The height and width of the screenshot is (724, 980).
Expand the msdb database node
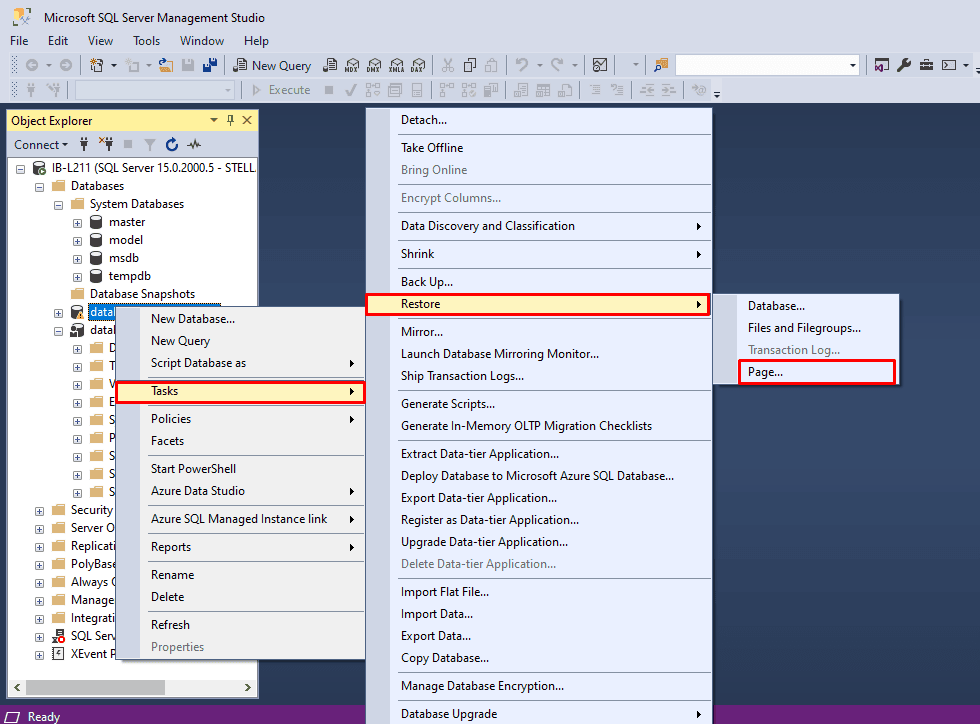pyautogui.click(x=77, y=259)
